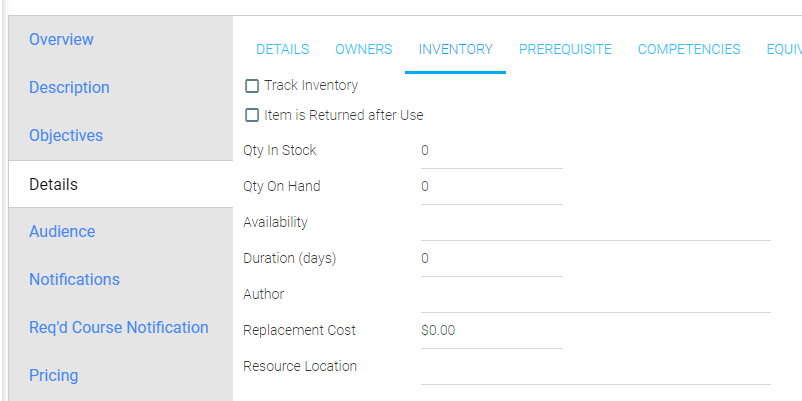Enable the Track Inventory checkbox
This screenshot has height=401, width=802.
click(x=252, y=86)
